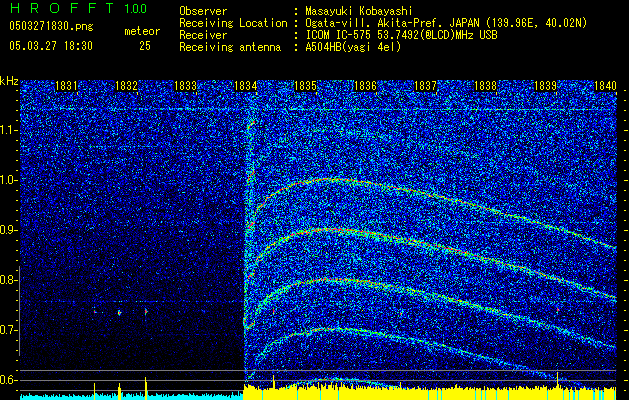Viewport: 629px width, 400px height.
Task: Click the 'Receiver' field label
Action: point(203,35)
